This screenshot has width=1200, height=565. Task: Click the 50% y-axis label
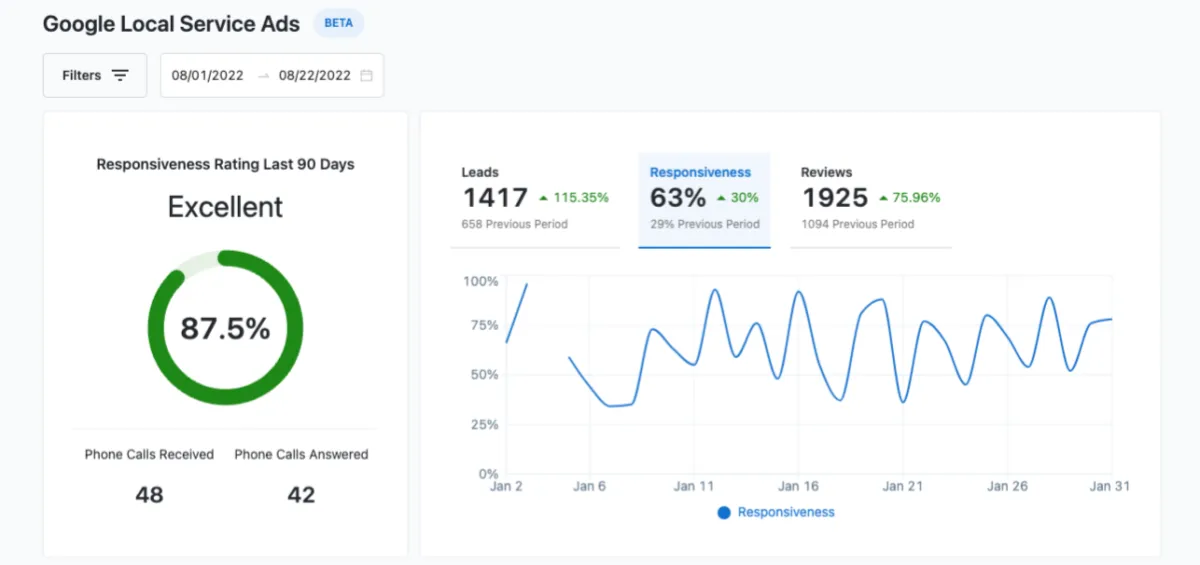point(484,375)
